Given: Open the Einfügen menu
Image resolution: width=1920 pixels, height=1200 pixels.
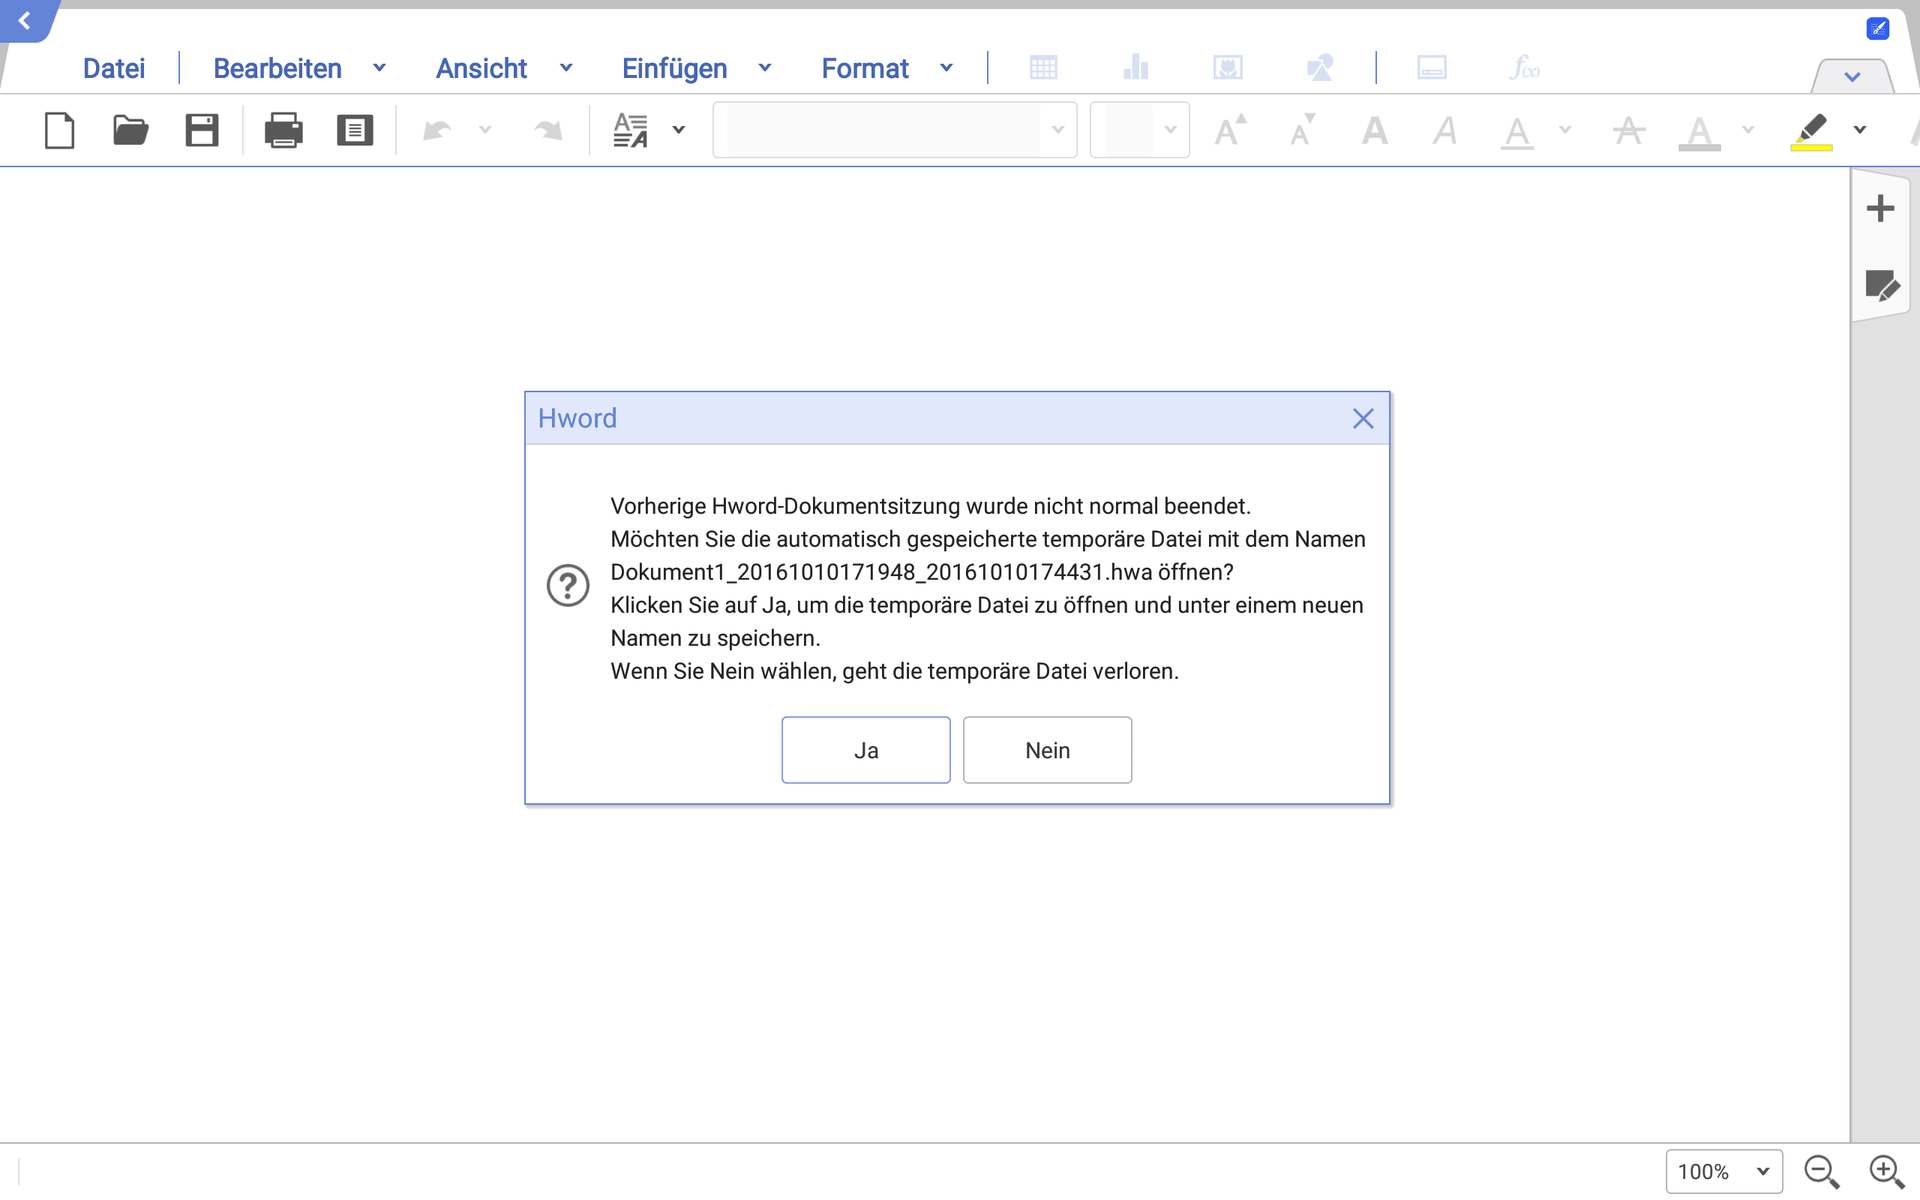Looking at the screenshot, I should click(674, 68).
